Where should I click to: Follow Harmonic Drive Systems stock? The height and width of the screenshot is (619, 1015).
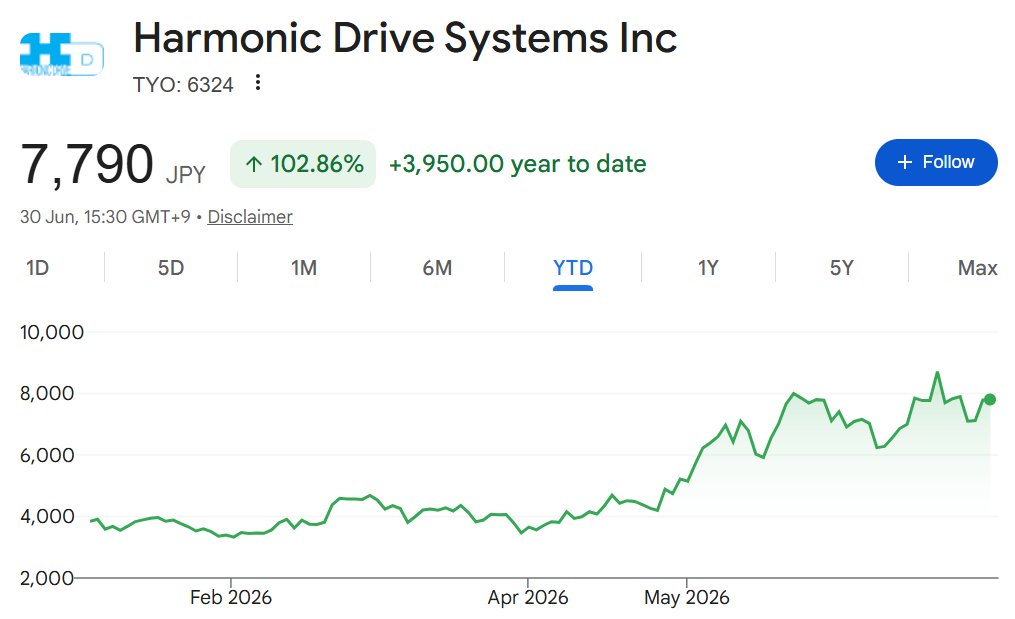click(x=935, y=163)
